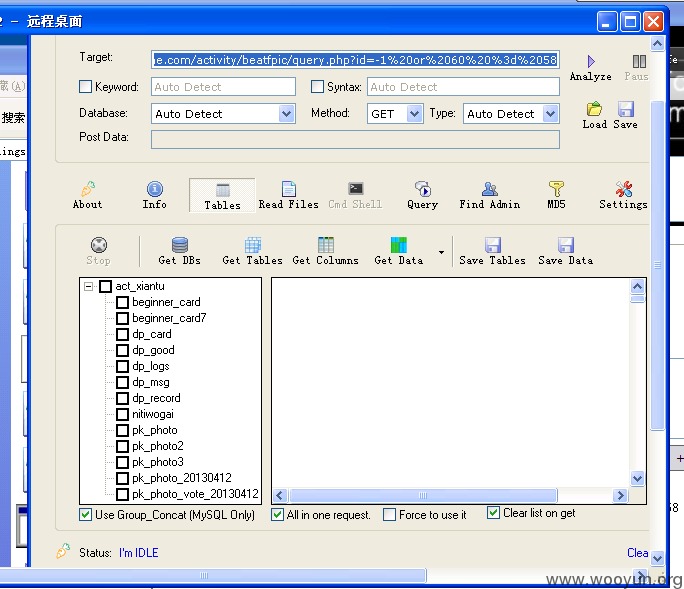Open the Type Auto Detect dropdown
The height and width of the screenshot is (589, 684).
coord(551,114)
